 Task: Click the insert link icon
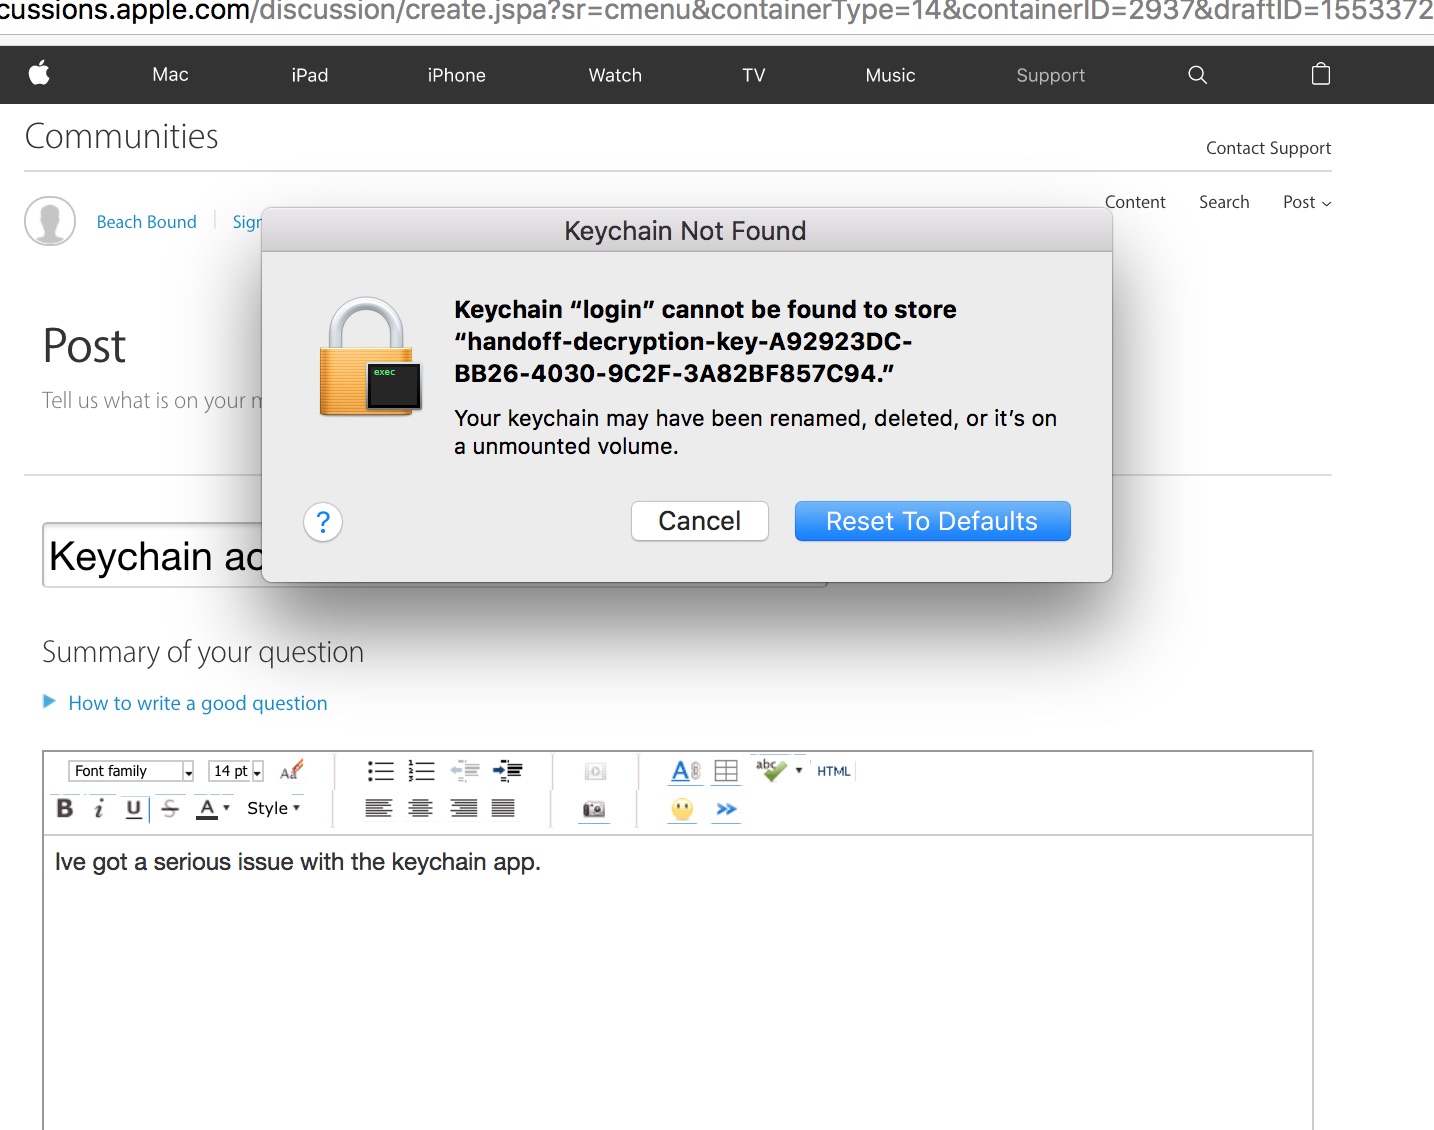click(686, 771)
